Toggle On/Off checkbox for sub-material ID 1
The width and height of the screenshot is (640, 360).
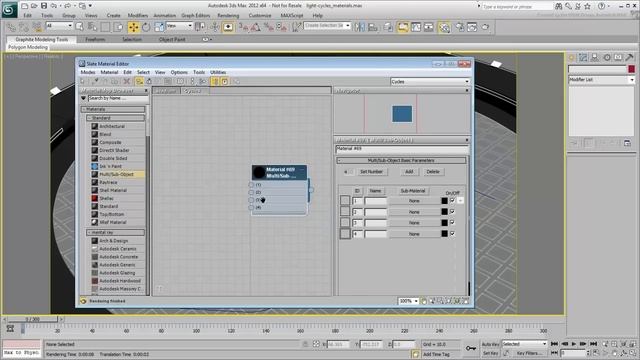coord(452,200)
